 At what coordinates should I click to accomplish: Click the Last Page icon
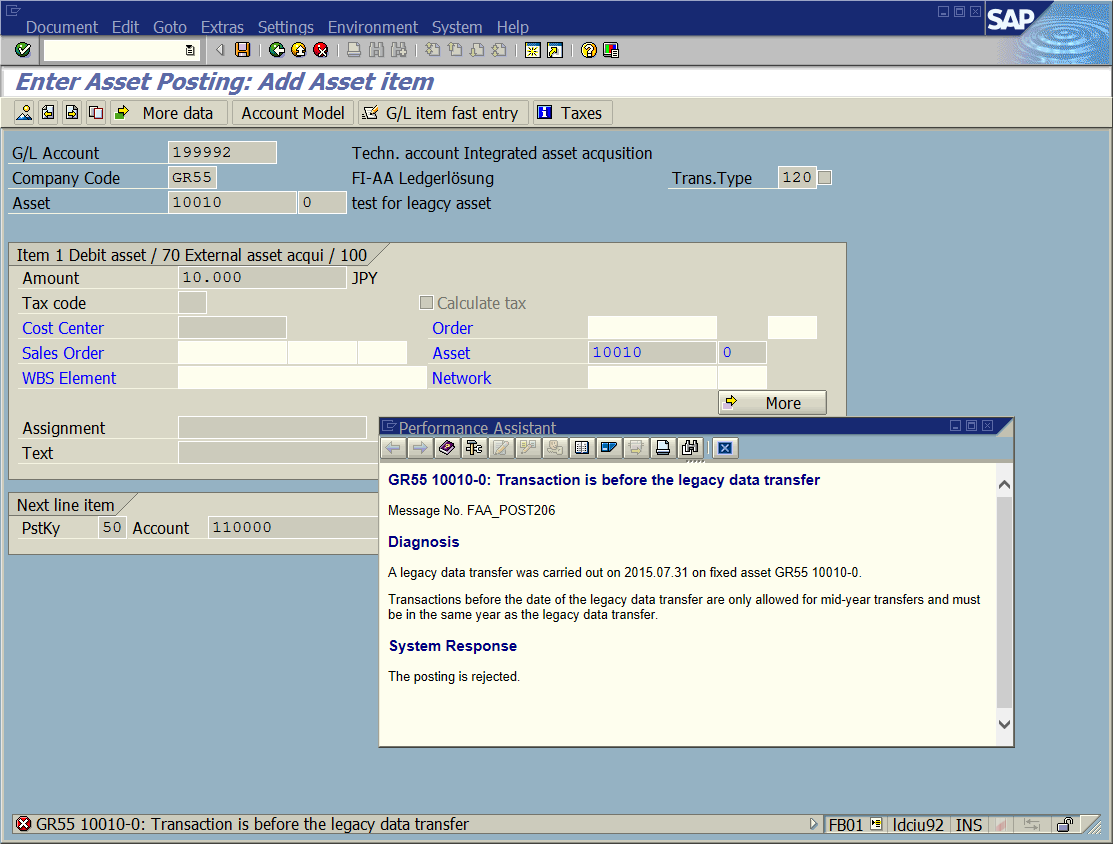point(500,50)
